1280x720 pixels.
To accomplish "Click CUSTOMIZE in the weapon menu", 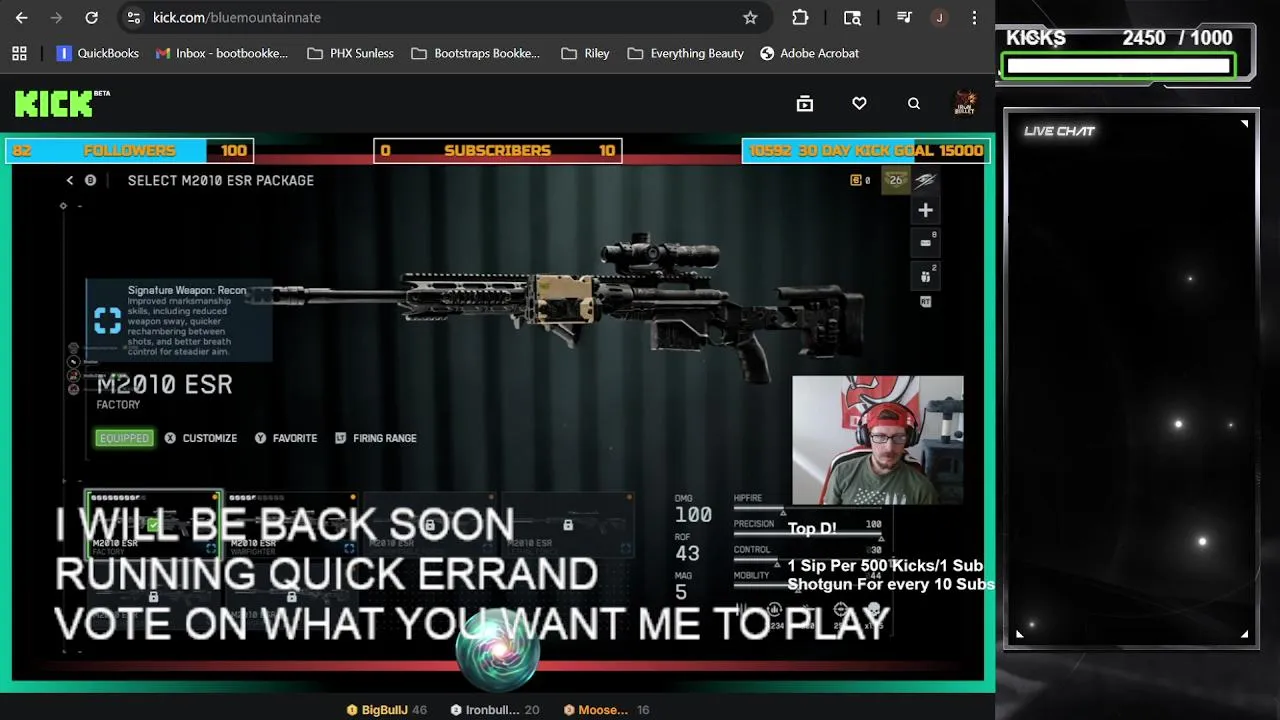I will click(201, 438).
